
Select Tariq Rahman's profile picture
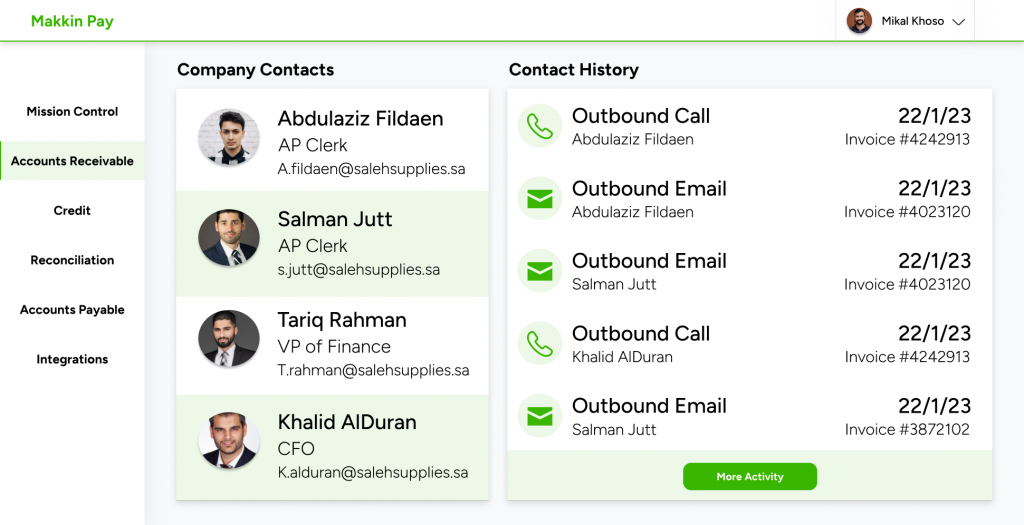pyautogui.click(x=229, y=340)
